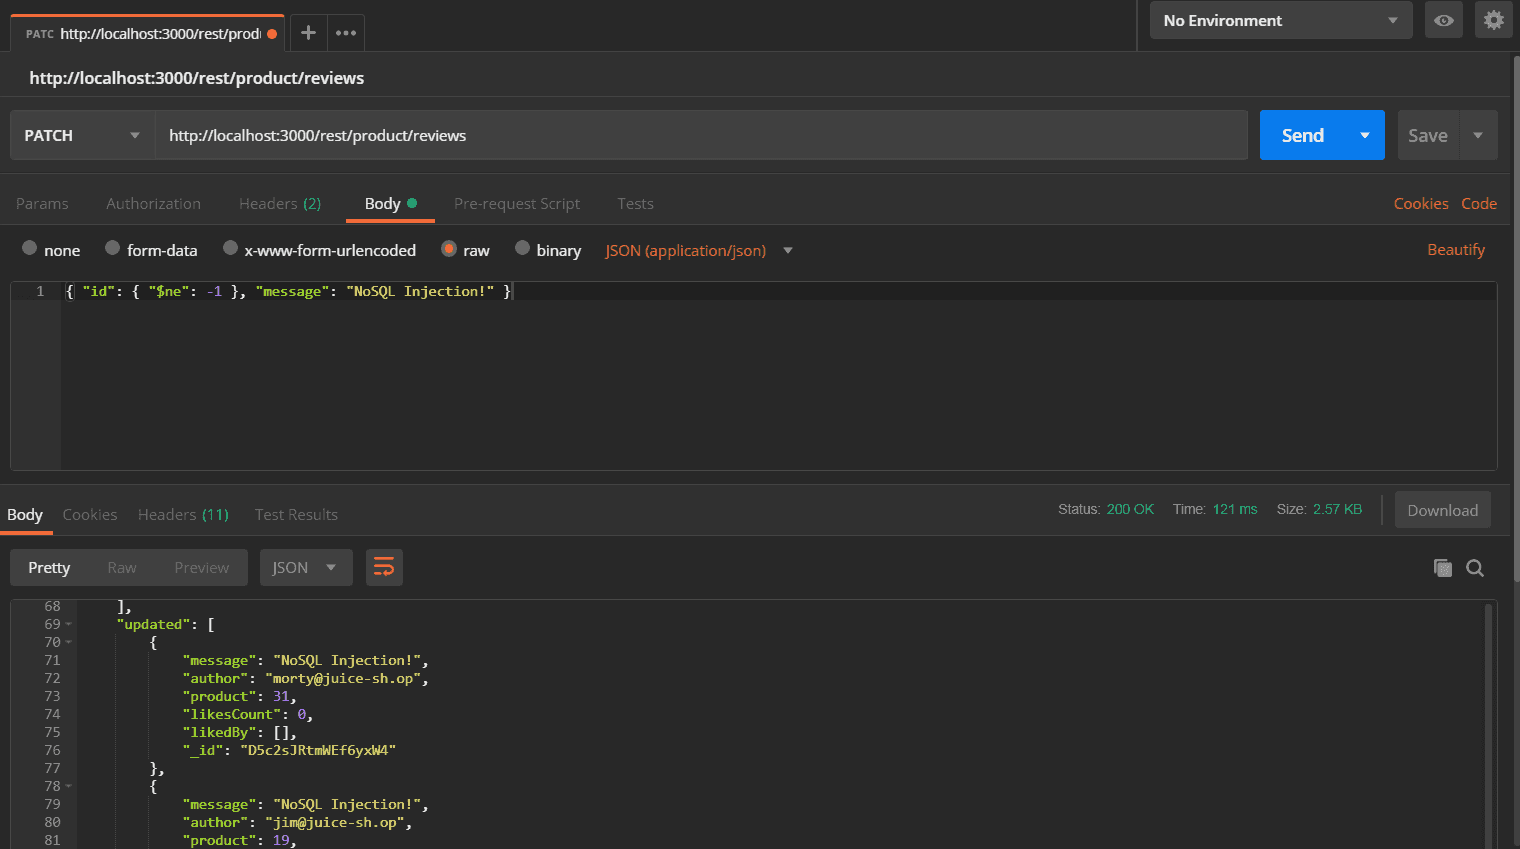The height and width of the screenshot is (849, 1520).
Task: Open Tests tab
Action: [x=635, y=203]
